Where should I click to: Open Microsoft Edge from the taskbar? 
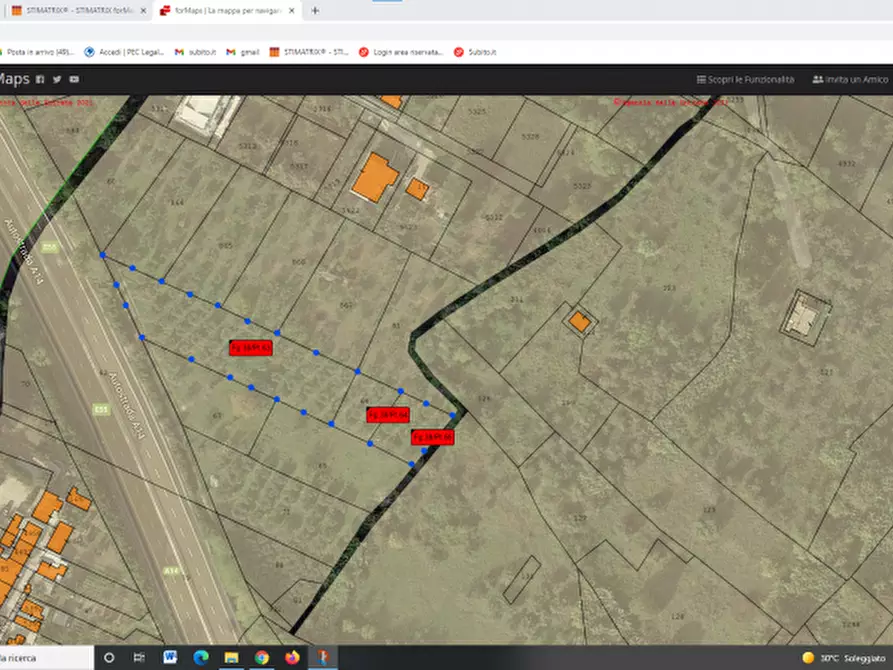tap(200, 657)
